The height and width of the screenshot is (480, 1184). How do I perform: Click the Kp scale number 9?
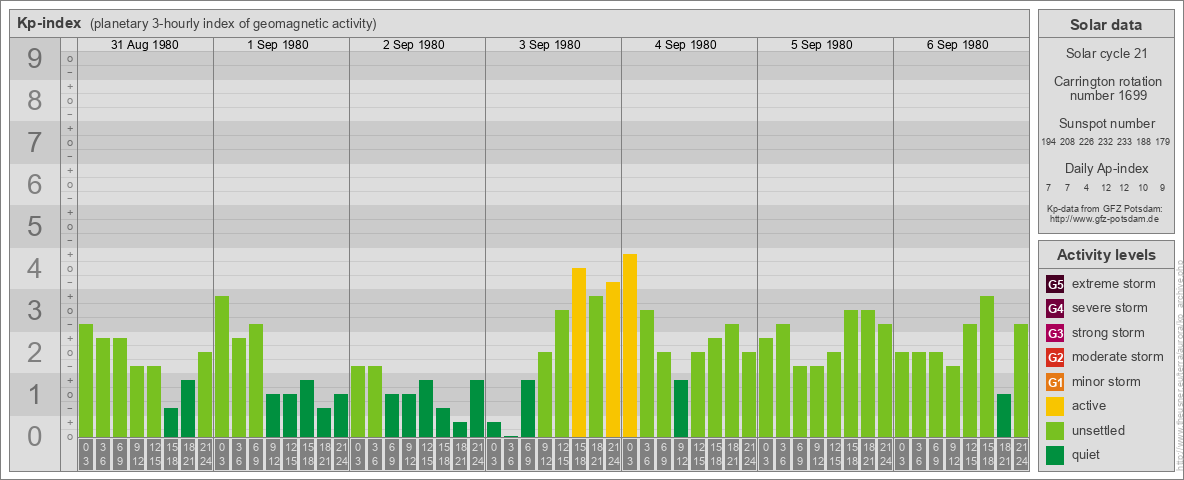click(x=35, y=59)
